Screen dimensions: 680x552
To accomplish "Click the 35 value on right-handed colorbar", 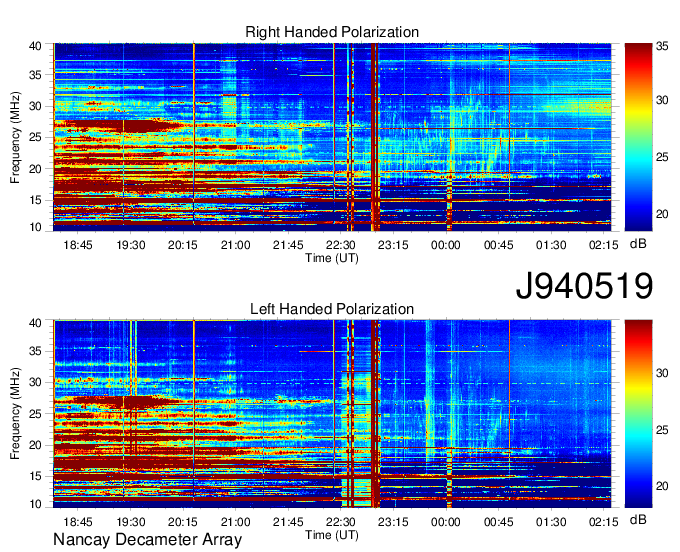I will [662, 46].
